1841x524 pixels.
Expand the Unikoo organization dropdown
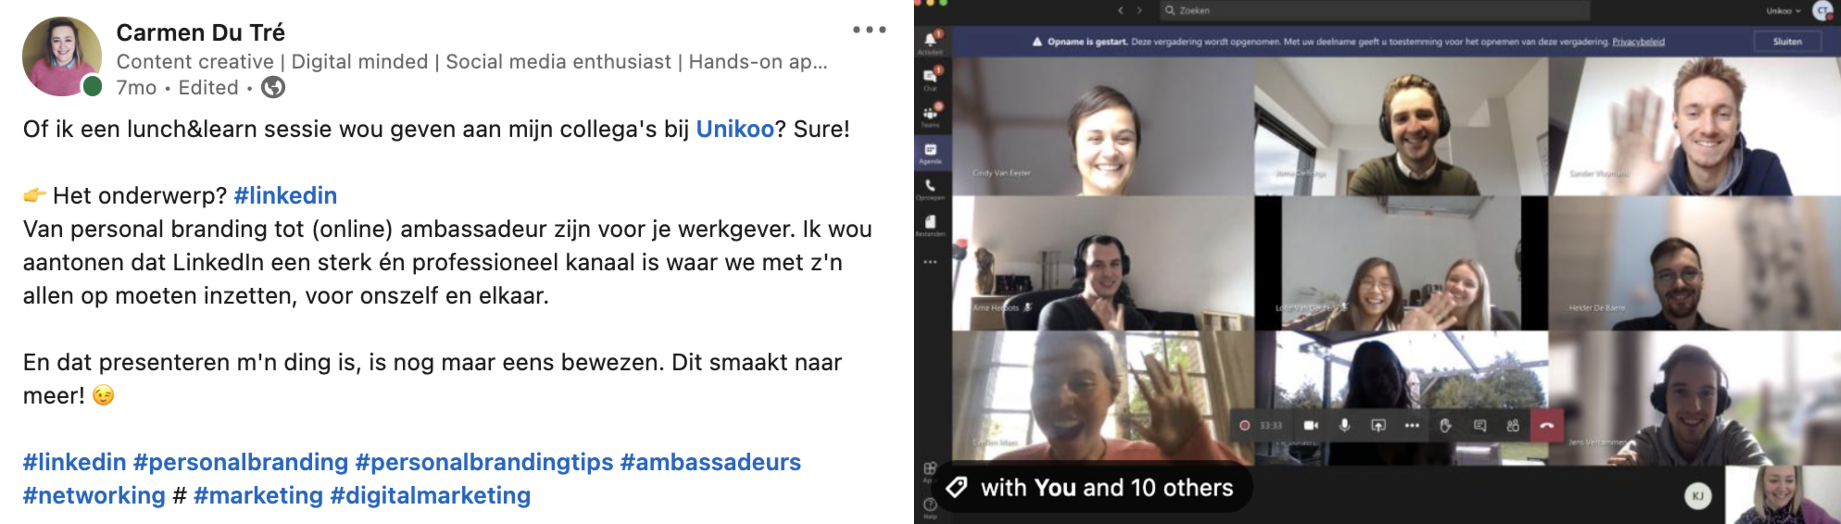coord(1783,11)
